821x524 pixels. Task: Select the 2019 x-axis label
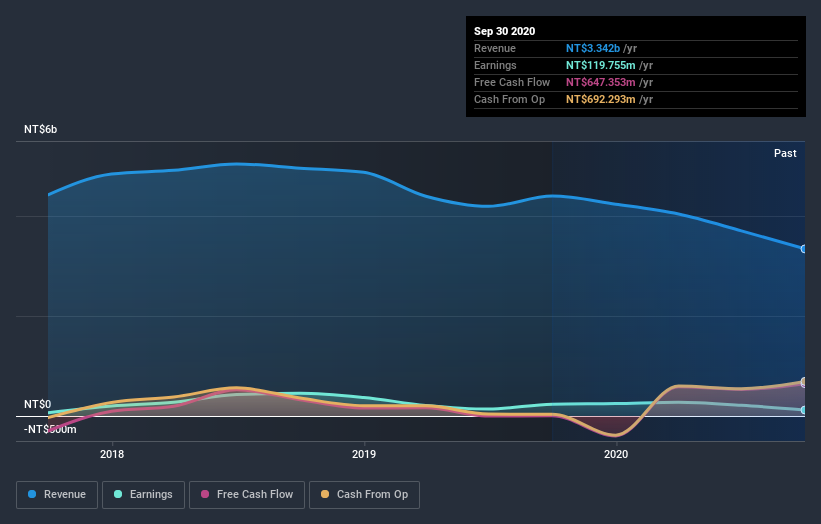click(364, 454)
